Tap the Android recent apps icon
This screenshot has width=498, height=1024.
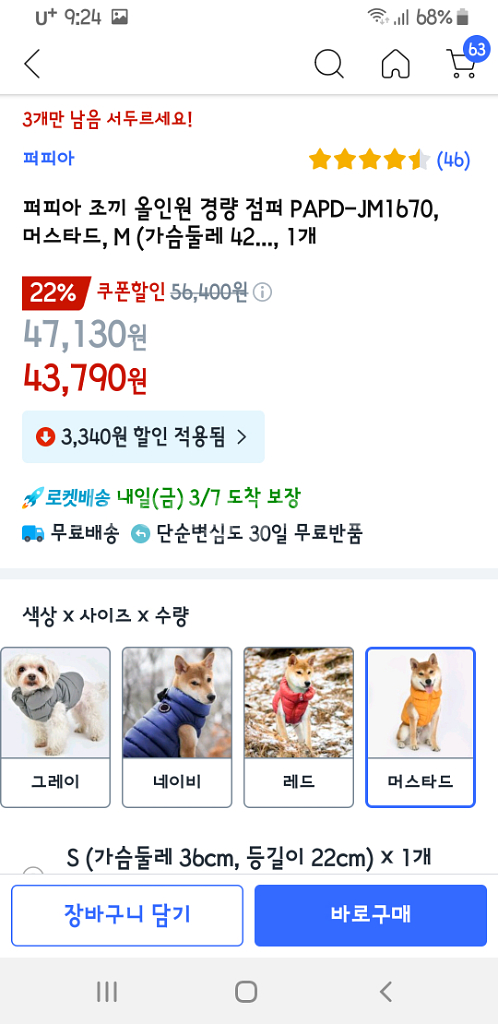click(107, 991)
